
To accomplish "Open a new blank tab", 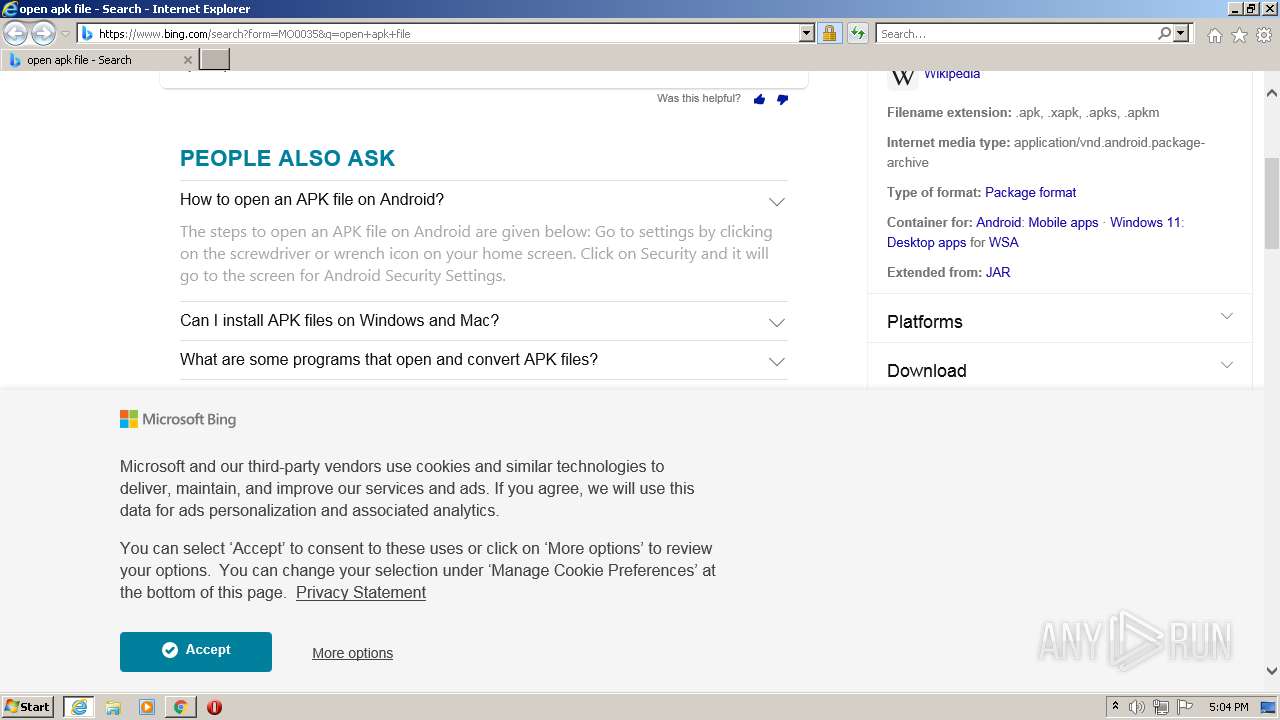I will pyautogui.click(x=215, y=60).
